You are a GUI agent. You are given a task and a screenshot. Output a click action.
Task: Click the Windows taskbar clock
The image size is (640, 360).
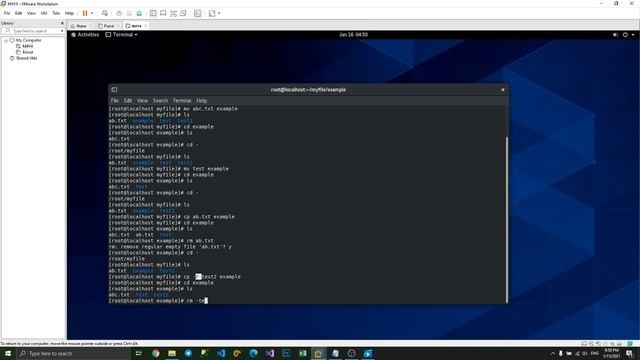tap(611, 353)
